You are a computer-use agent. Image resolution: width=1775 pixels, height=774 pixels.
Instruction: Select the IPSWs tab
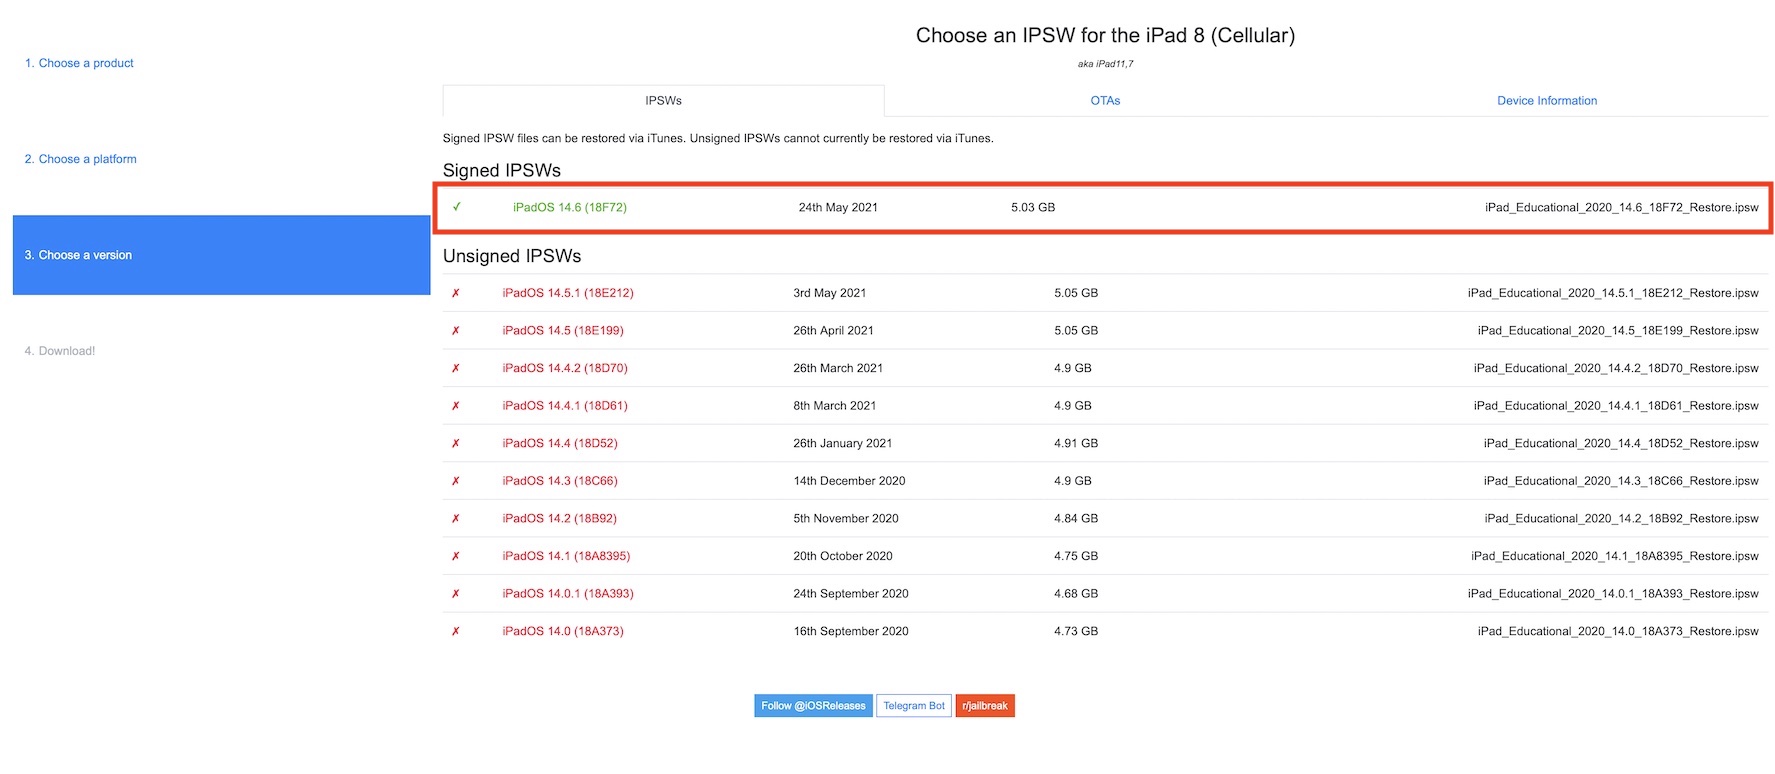pos(663,101)
